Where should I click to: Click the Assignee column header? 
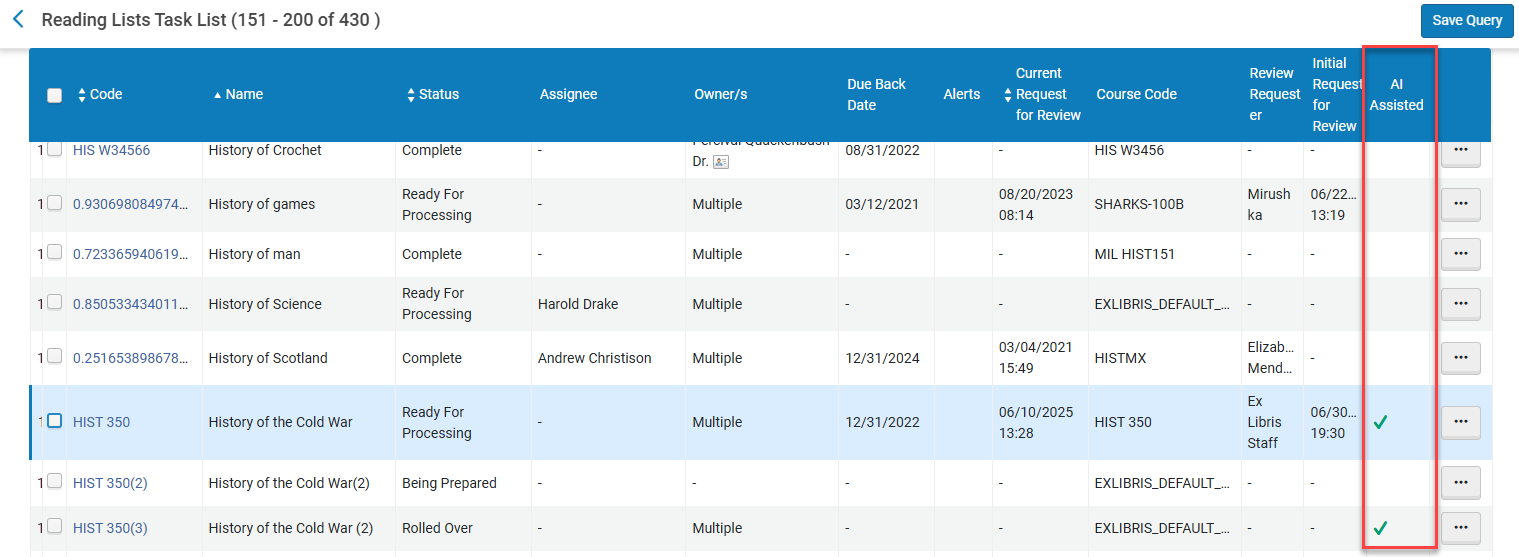pyautogui.click(x=568, y=94)
